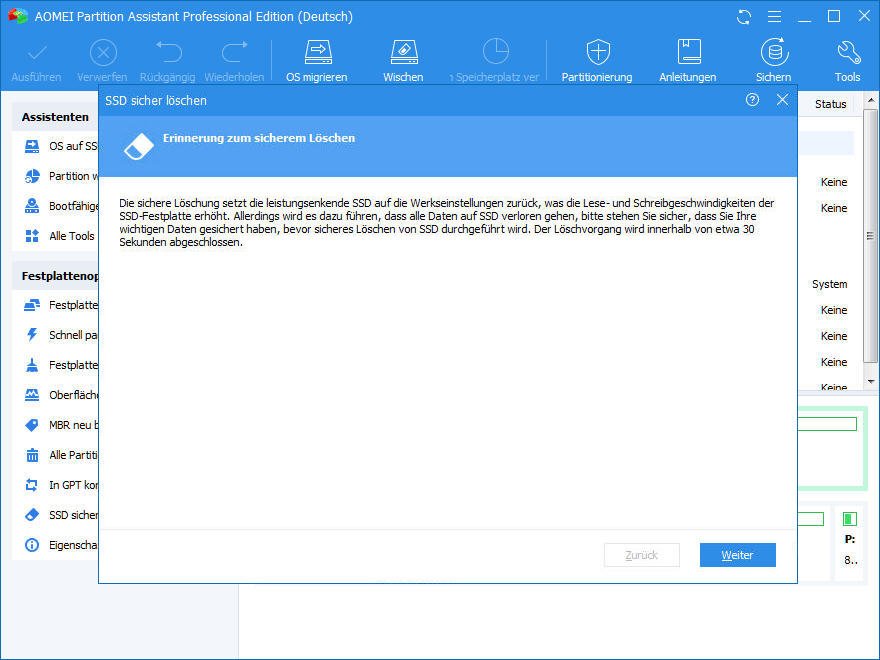The width and height of the screenshot is (880, 660).
Task: Click the Oberflächentest sidebar icon
Action: tap(32, 395)
